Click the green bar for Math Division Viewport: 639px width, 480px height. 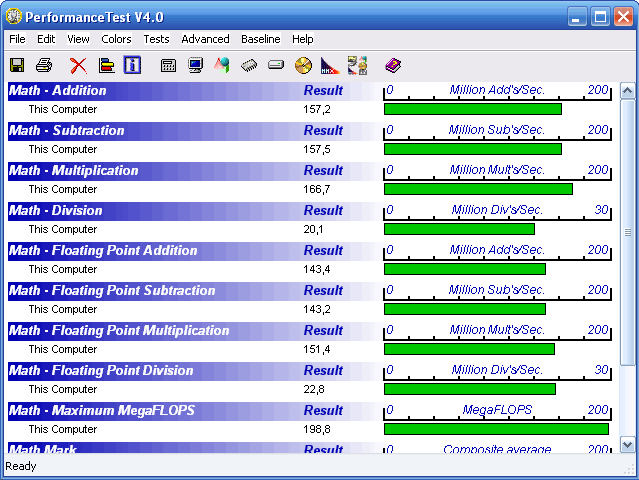[x=459, y=229]
